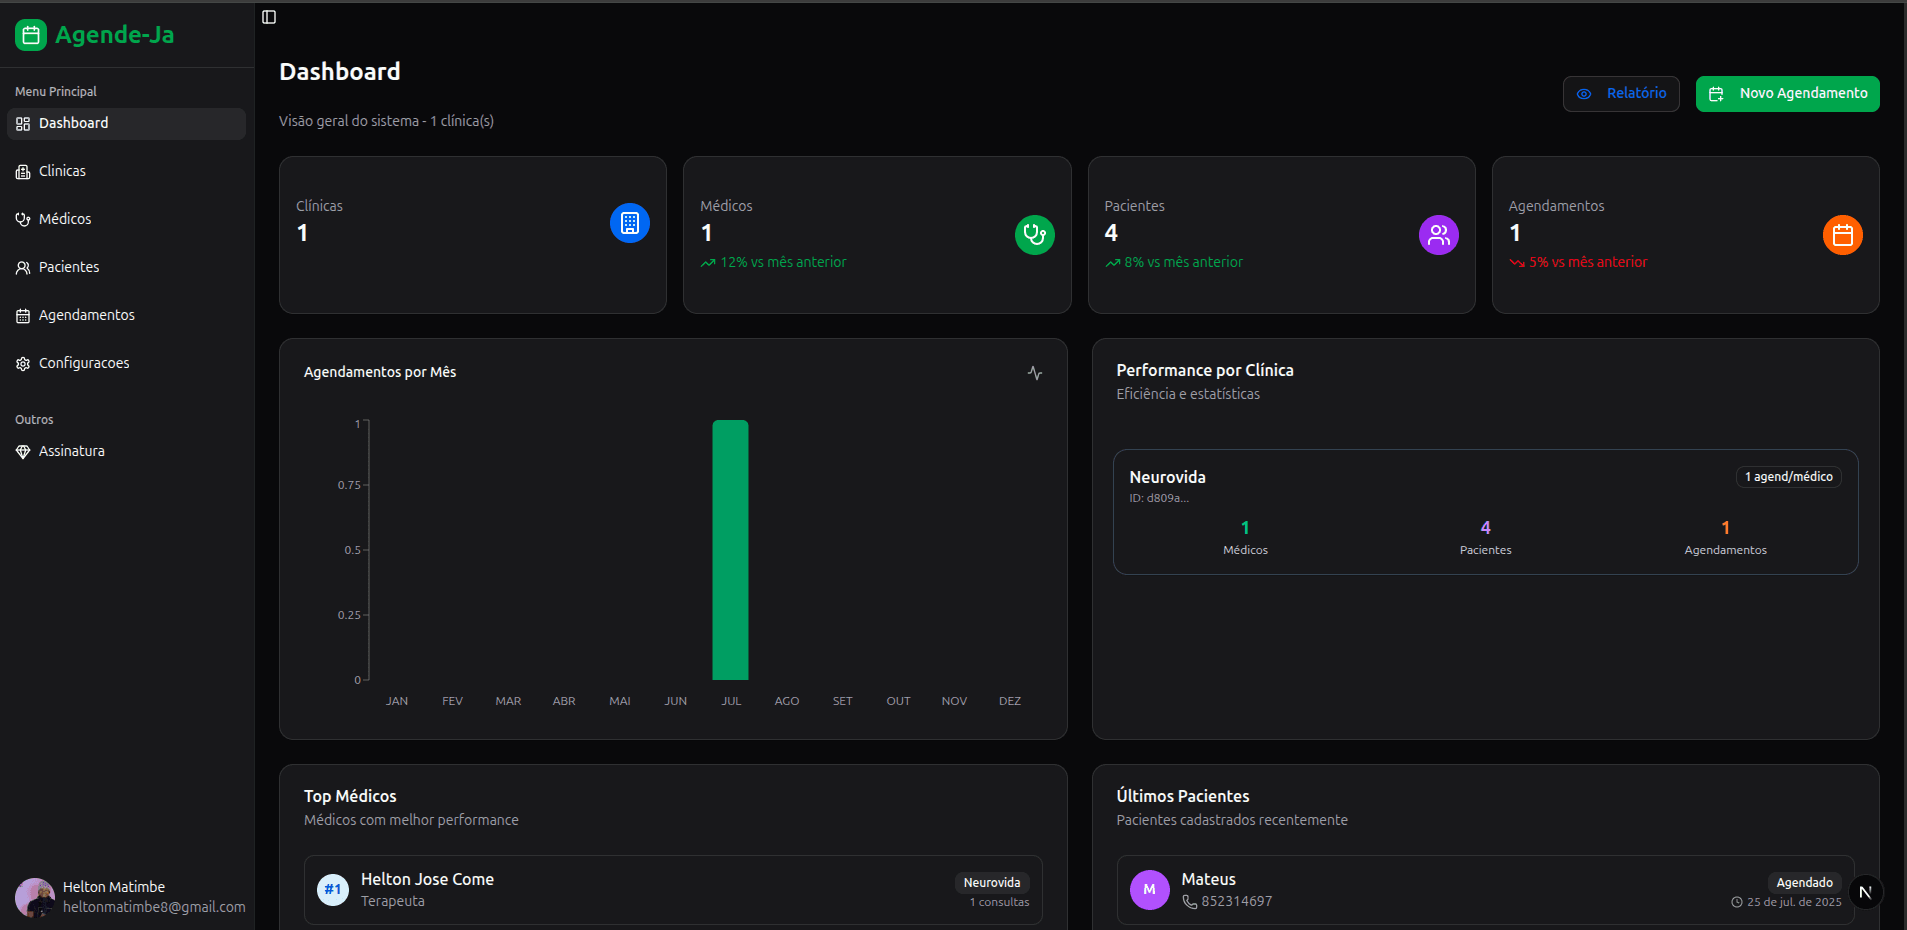The image size is (1907, 930).
Task: Open Configuracoes settings page
Action: [84, 363]
